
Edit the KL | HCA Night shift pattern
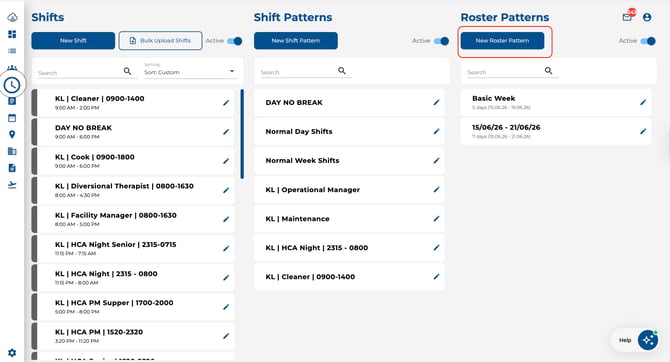(436, 247)
